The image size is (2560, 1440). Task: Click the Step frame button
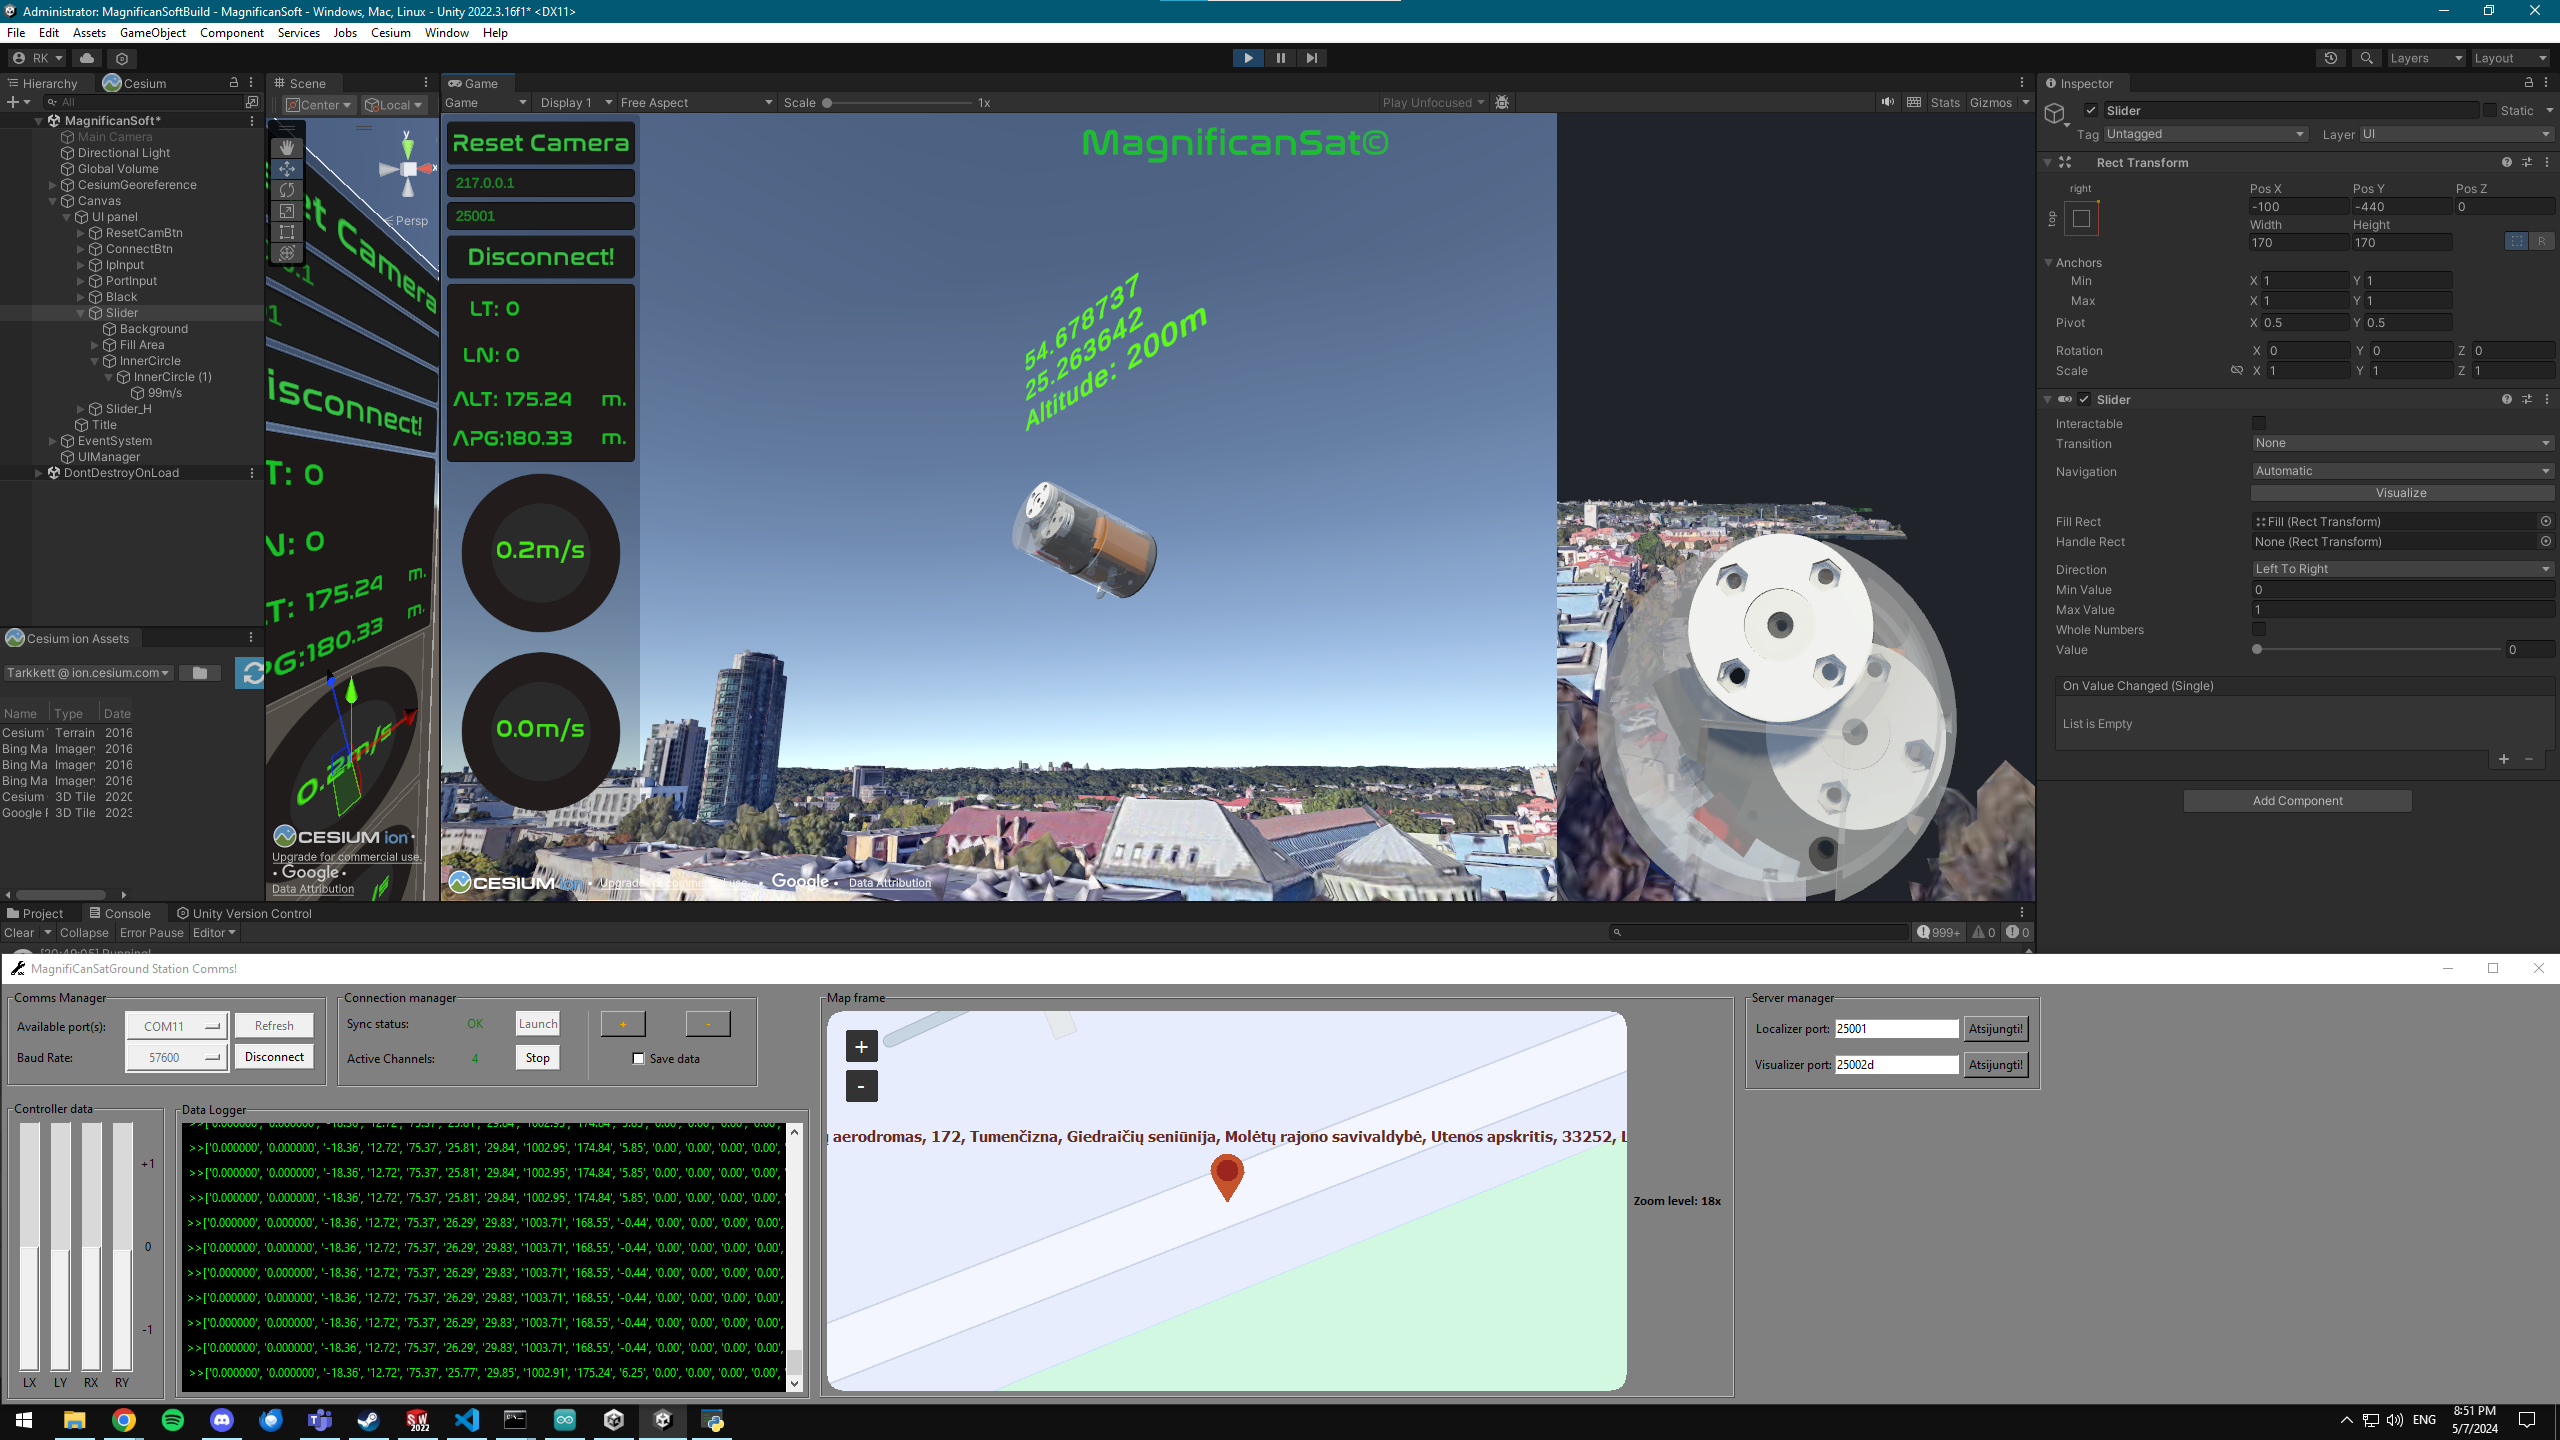click(x=1311, y=58)
